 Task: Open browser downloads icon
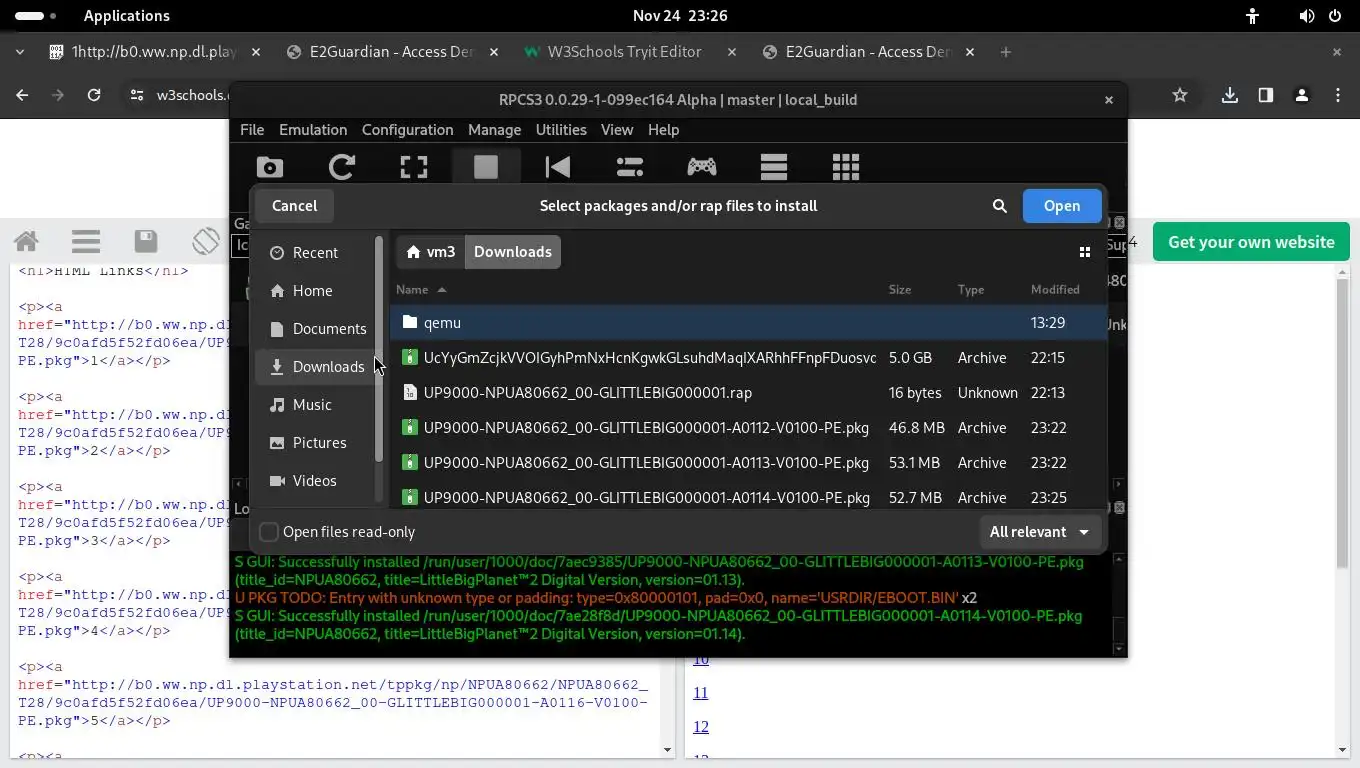tap(1230, 95)
